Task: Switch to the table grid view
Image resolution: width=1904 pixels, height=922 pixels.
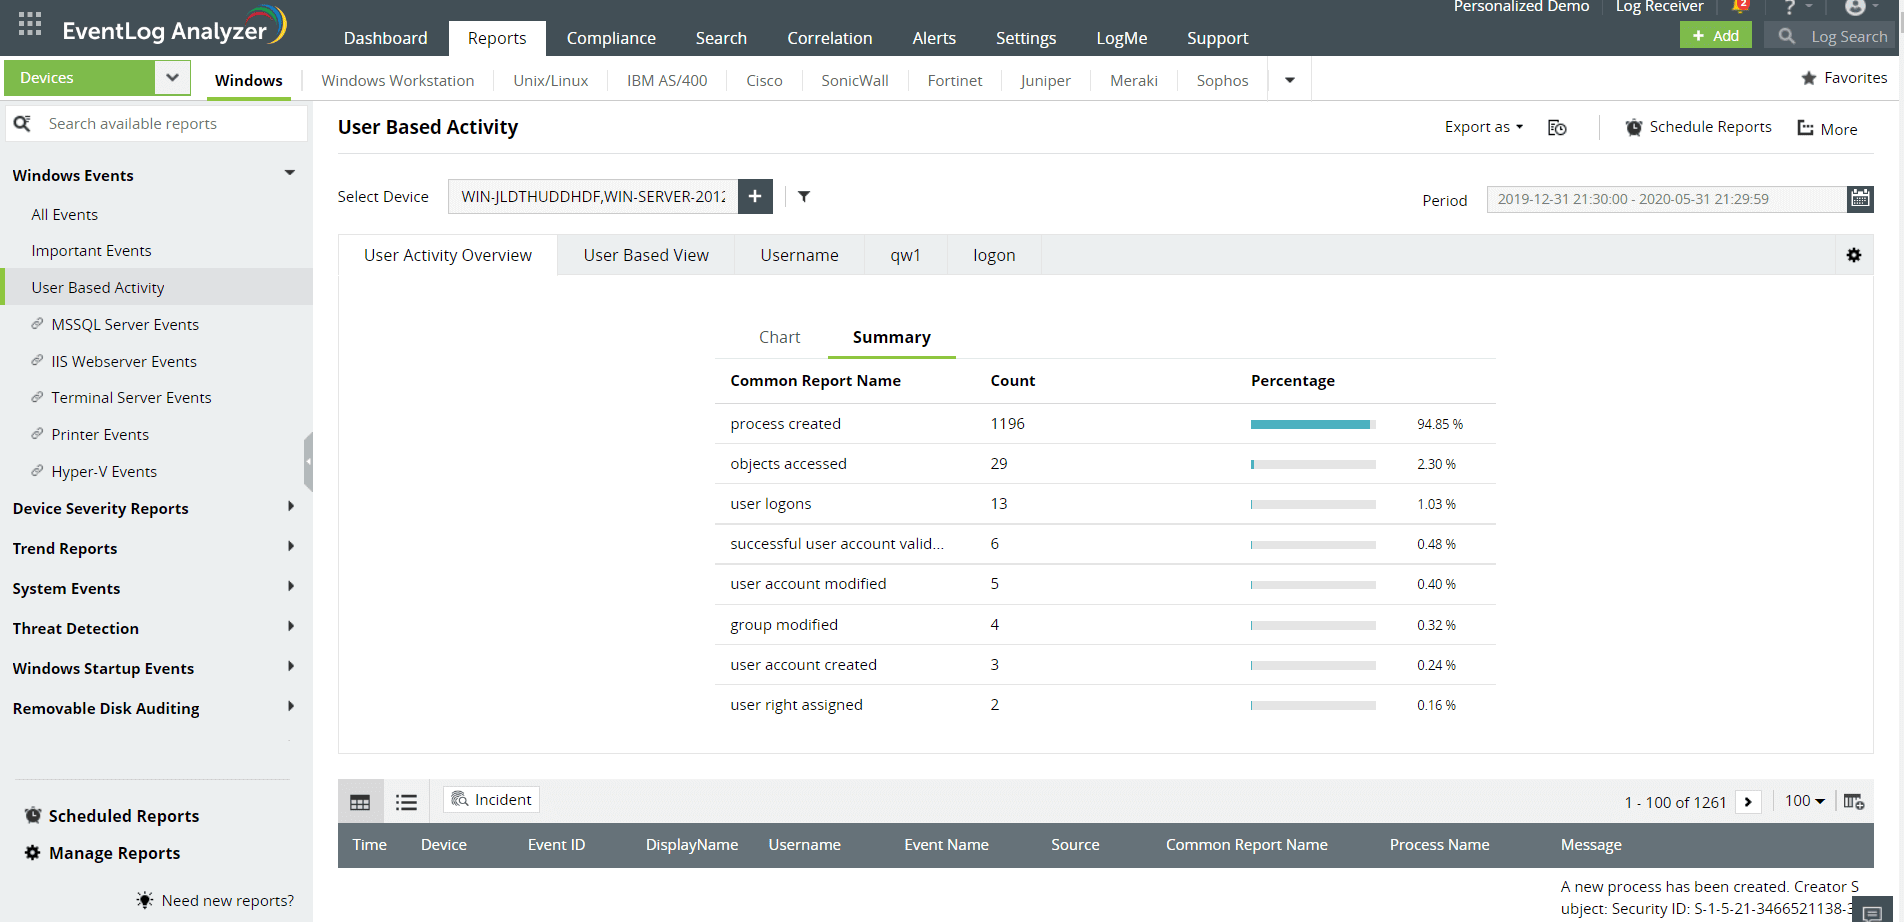Action: (360, 802)
